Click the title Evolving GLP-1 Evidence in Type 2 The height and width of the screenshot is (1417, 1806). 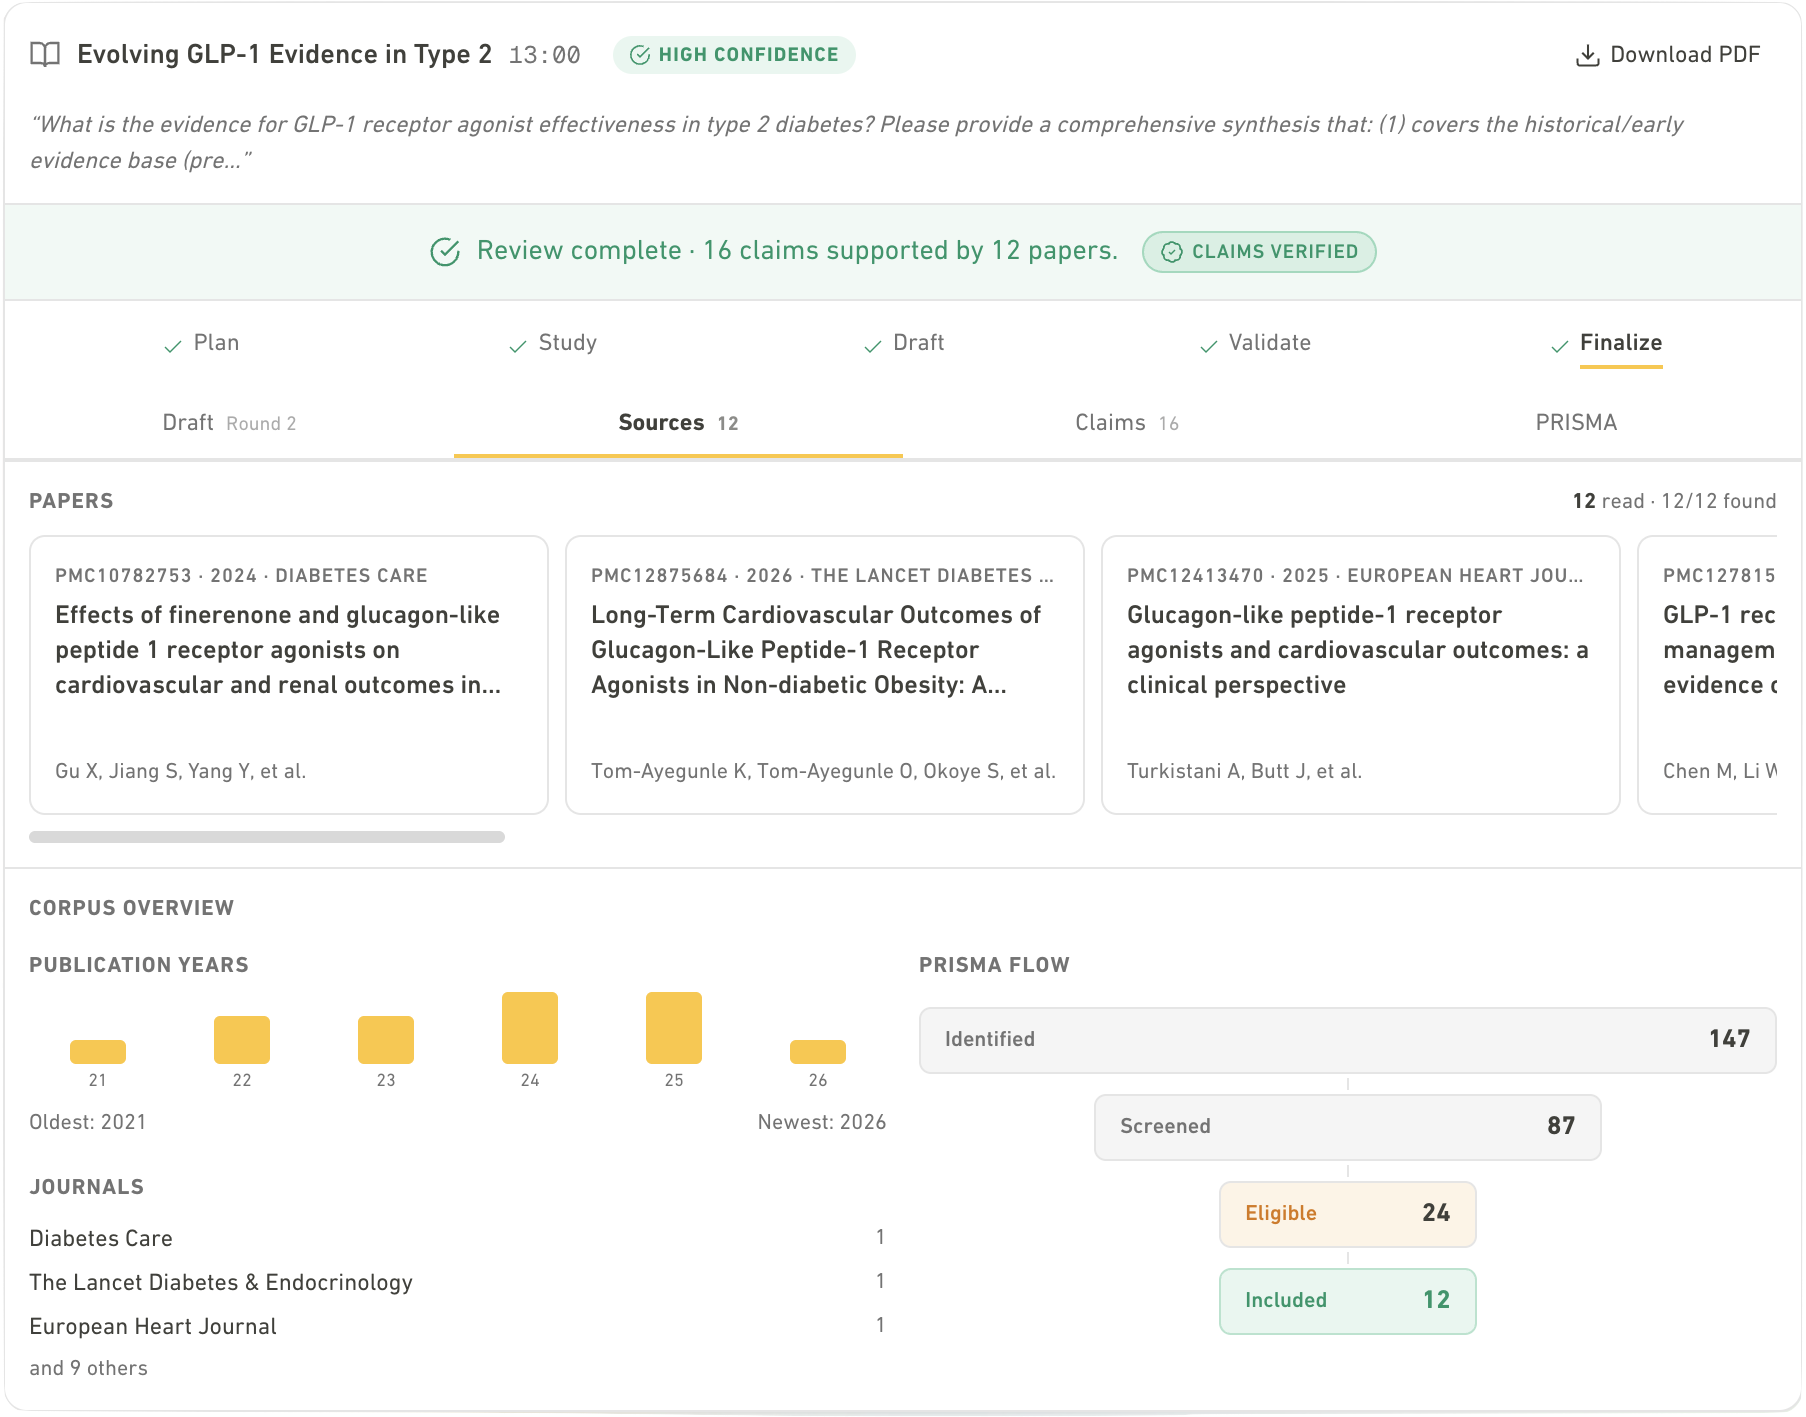[285, 54]
